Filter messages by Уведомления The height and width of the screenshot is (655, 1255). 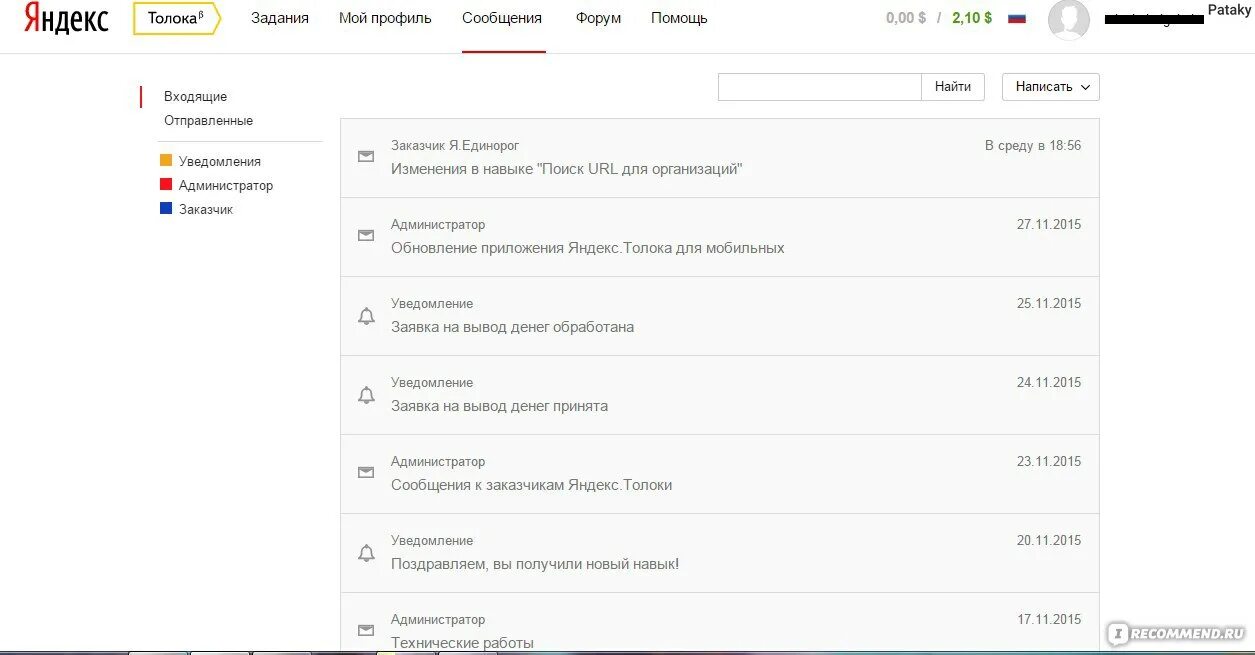click(x=219, y=162)
